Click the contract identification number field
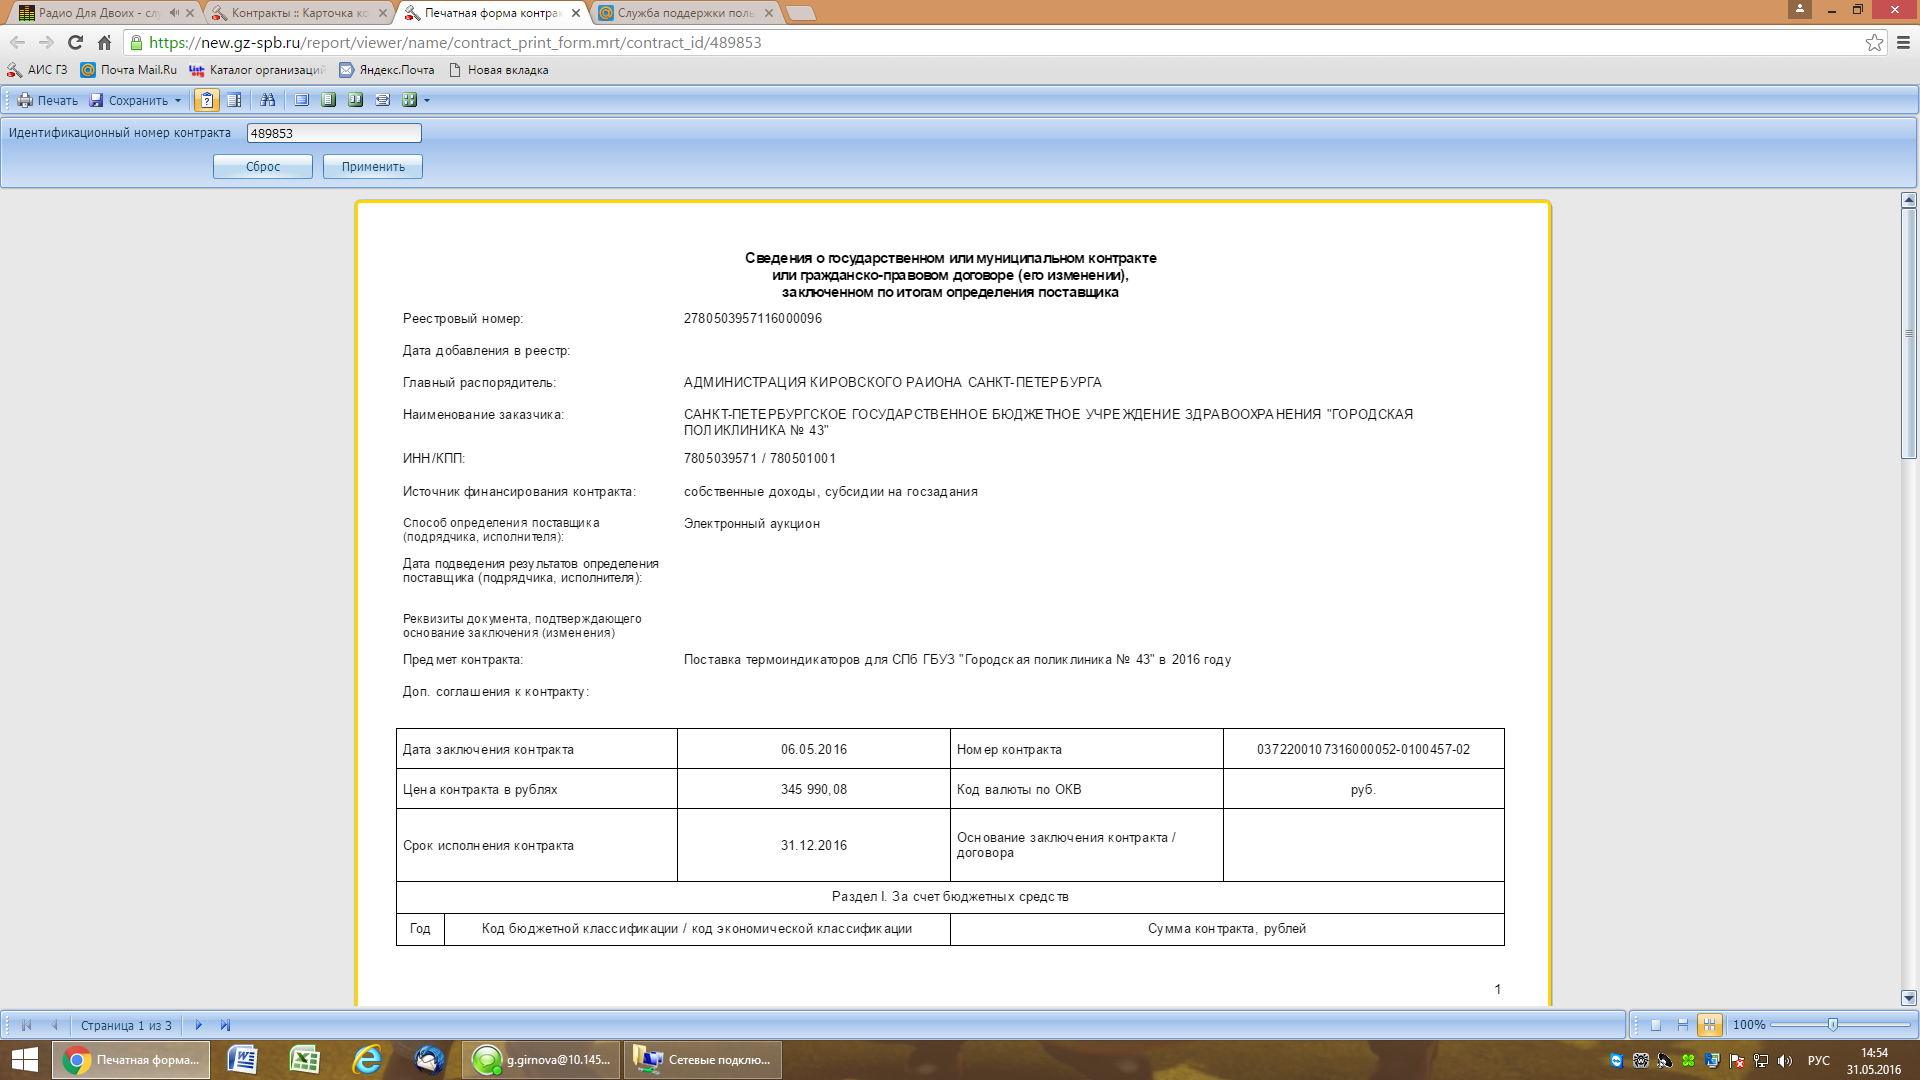 click(x=333, y=133)
